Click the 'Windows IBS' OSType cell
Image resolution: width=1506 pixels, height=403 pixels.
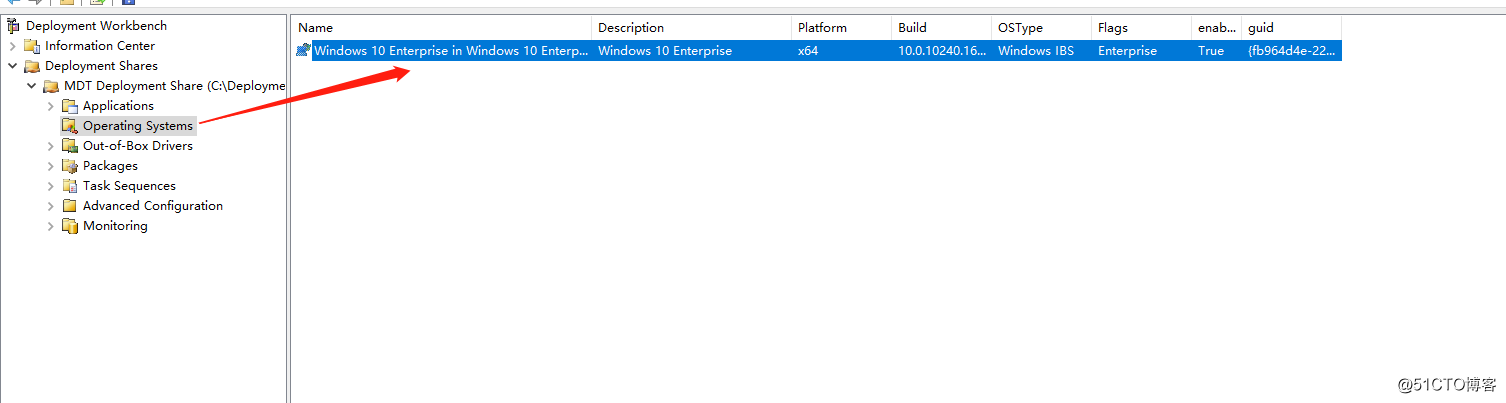1035,51
